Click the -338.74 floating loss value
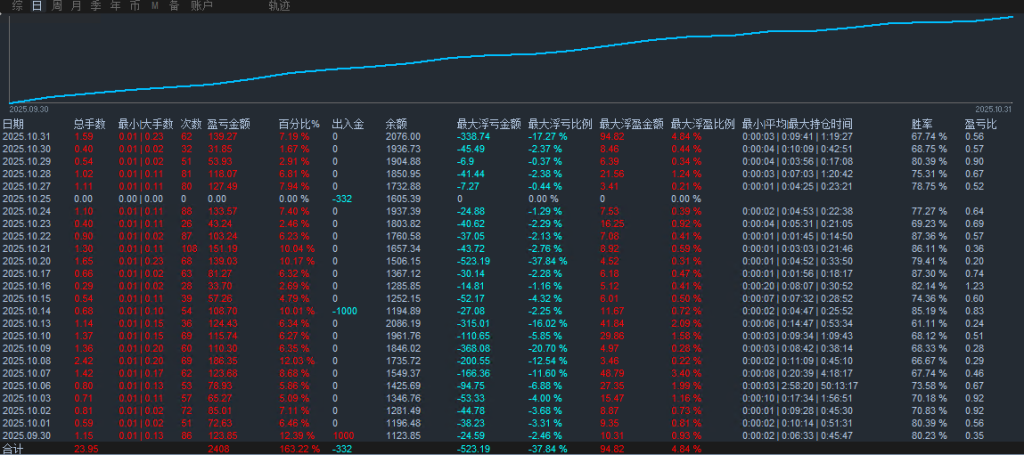This screenshot has width=1024, height=455. [x=473, y=136]
